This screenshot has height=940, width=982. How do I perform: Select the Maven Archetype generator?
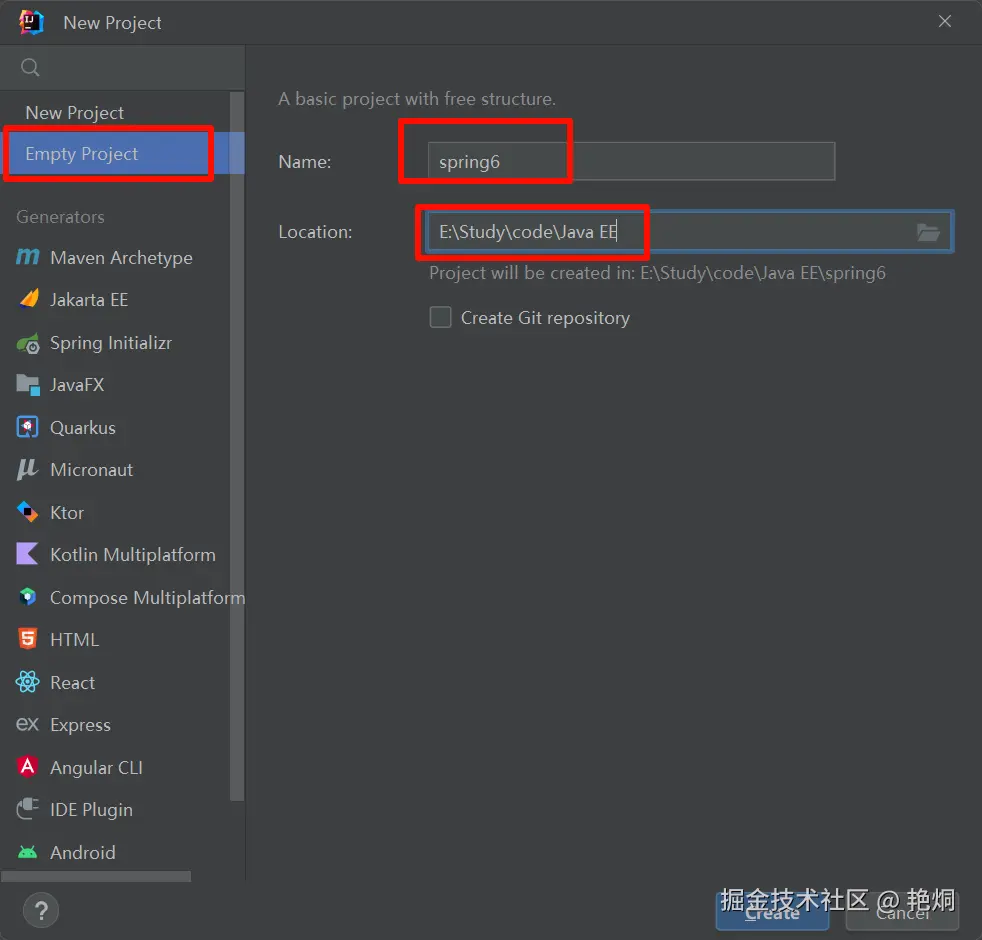[x=120, y=257]
